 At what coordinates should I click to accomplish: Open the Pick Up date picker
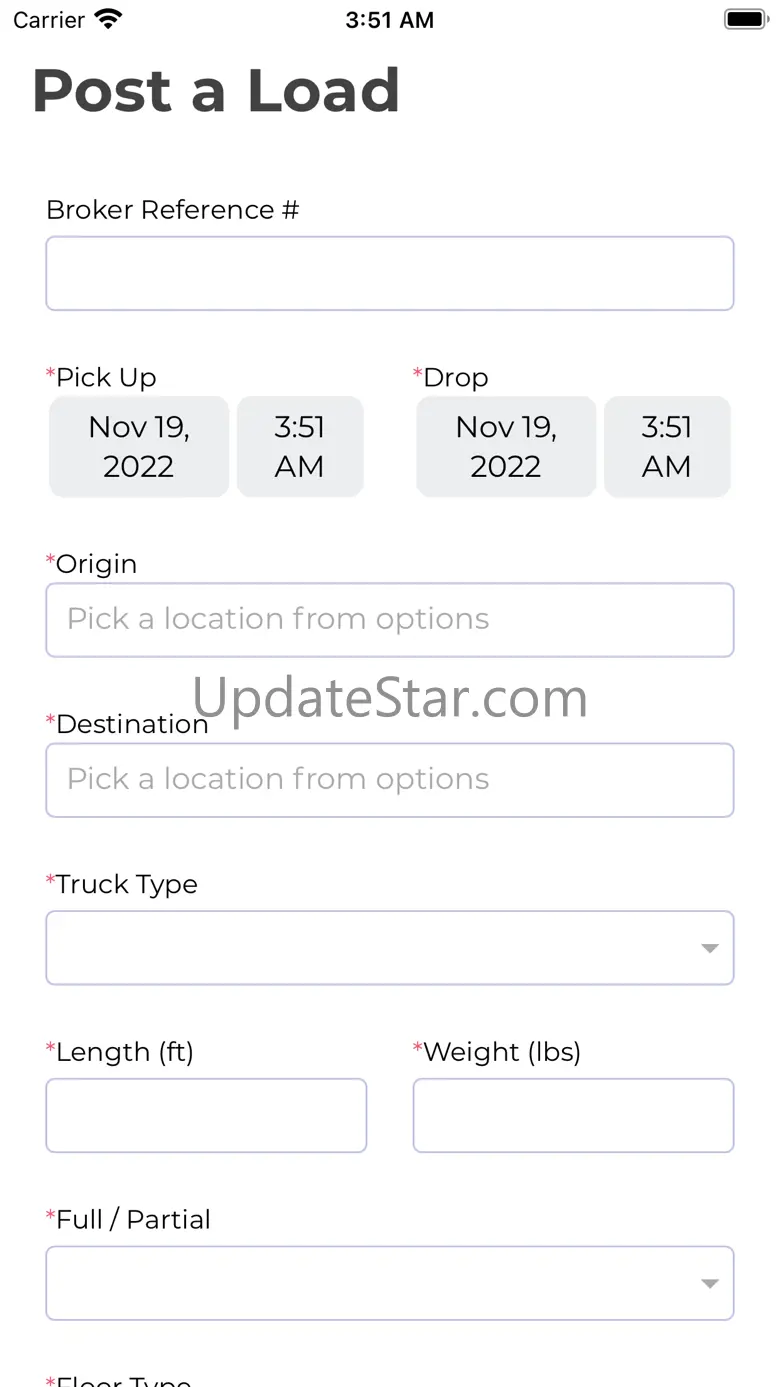pos(139,447)
